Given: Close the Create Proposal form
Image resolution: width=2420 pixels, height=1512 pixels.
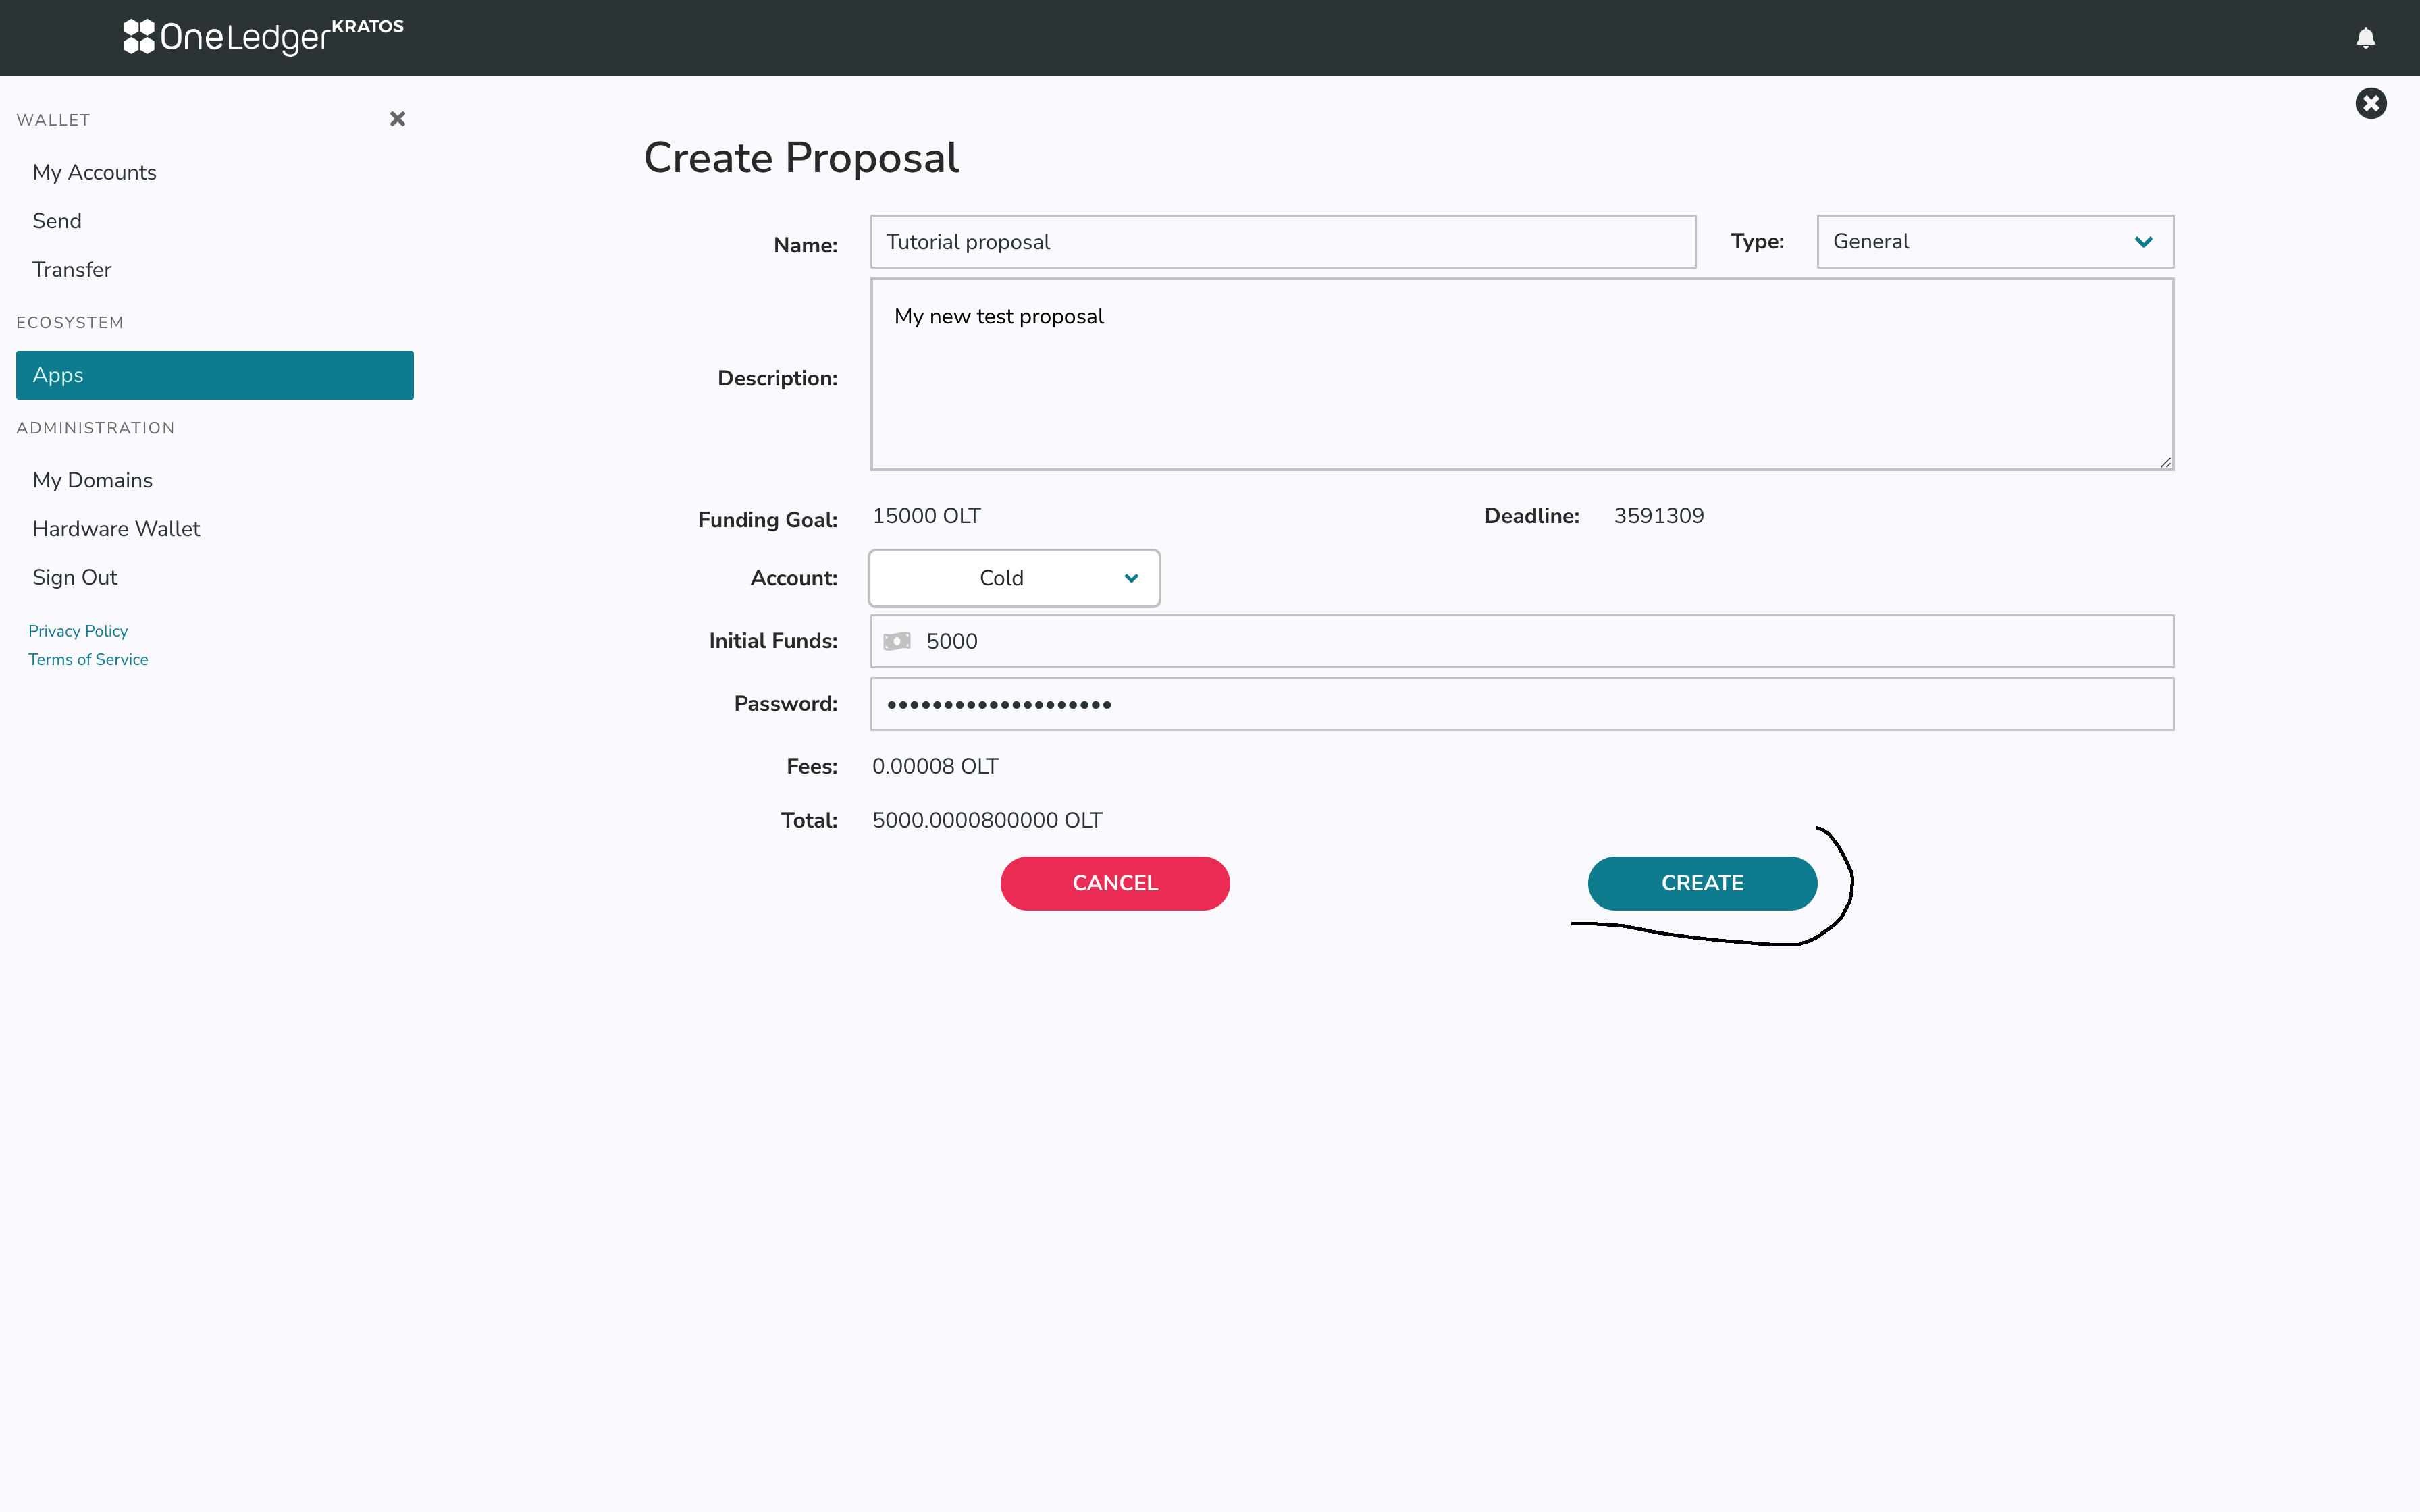Looking at the screenshot, I should click(2370, 103).
